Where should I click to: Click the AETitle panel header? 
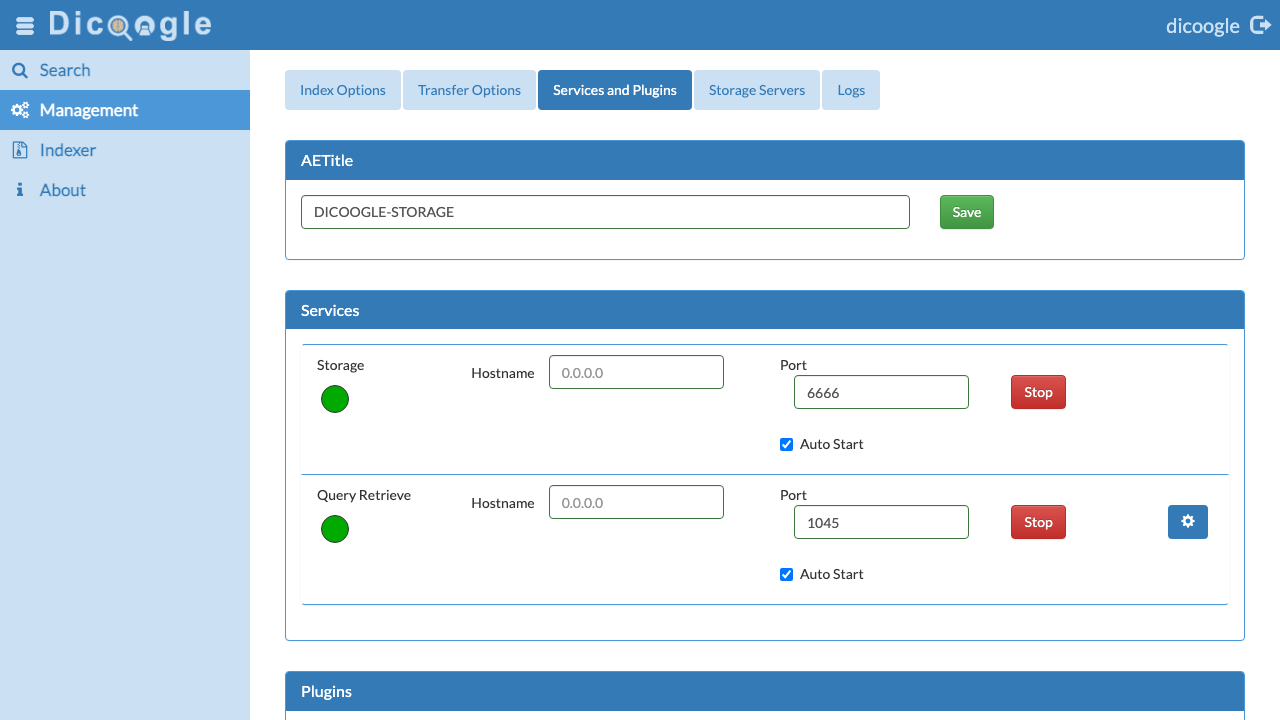[x=765, y=160]
